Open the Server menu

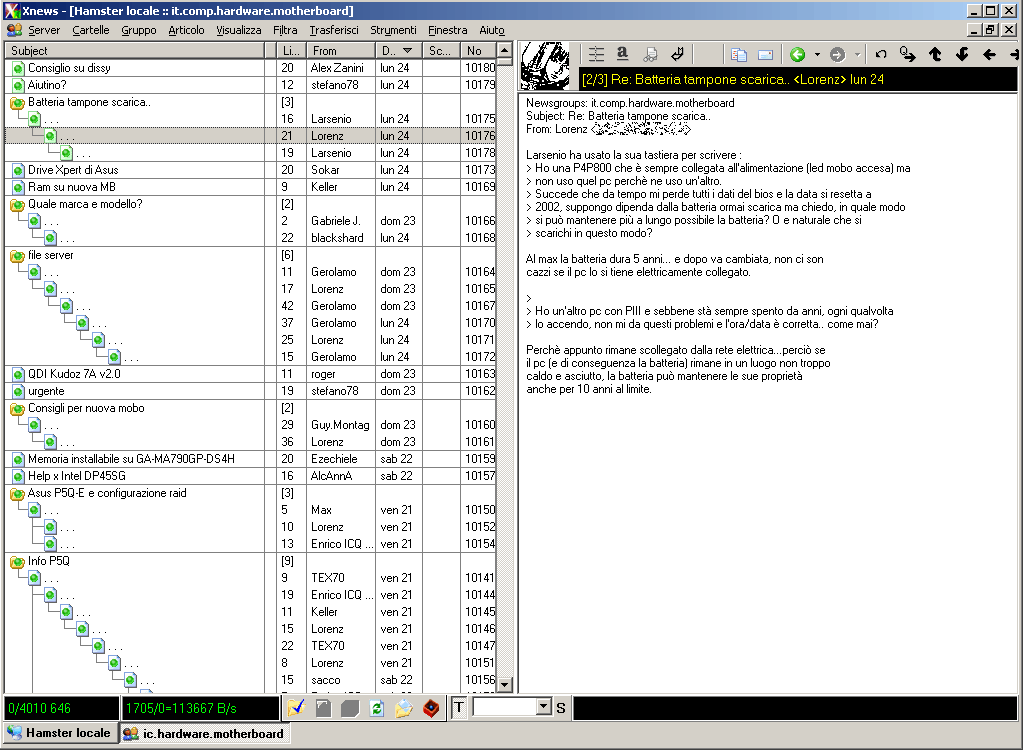[x=44, y=30]
